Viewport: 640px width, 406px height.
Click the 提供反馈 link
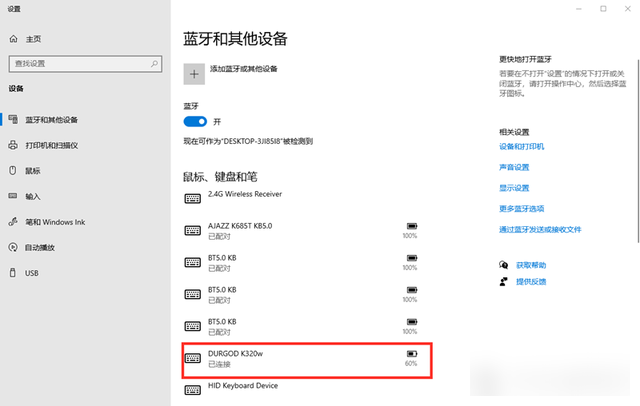(531, 282)
